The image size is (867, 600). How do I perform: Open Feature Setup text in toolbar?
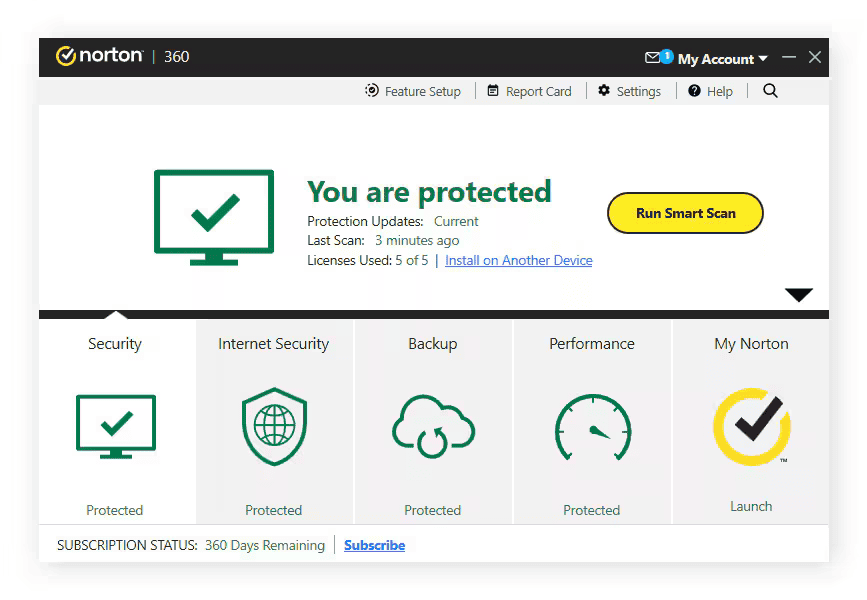point(422,91)
